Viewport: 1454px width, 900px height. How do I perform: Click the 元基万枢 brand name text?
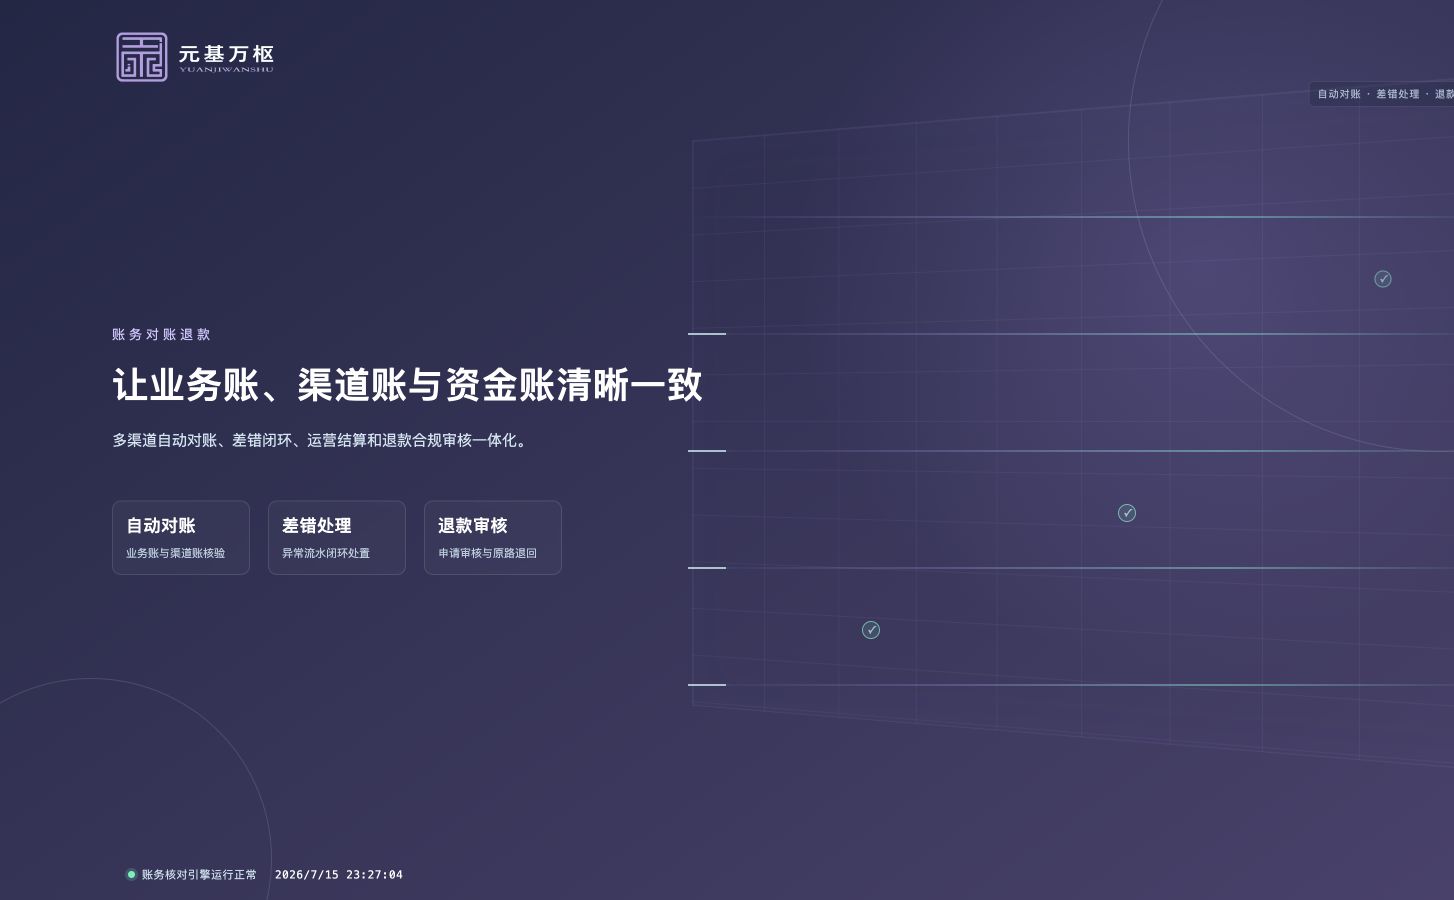click(226, 54)
